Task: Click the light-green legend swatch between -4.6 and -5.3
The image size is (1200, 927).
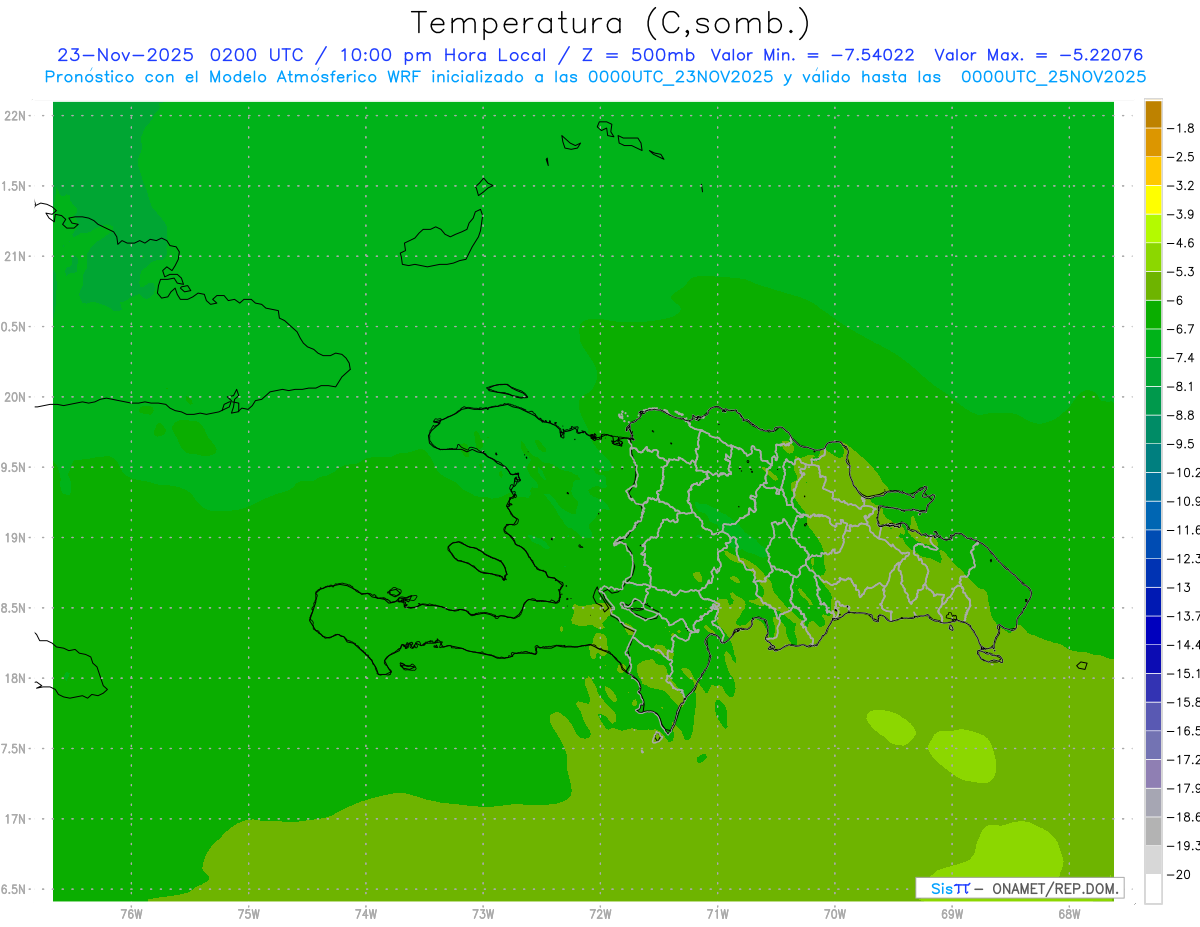Action: click(1153, 257)
